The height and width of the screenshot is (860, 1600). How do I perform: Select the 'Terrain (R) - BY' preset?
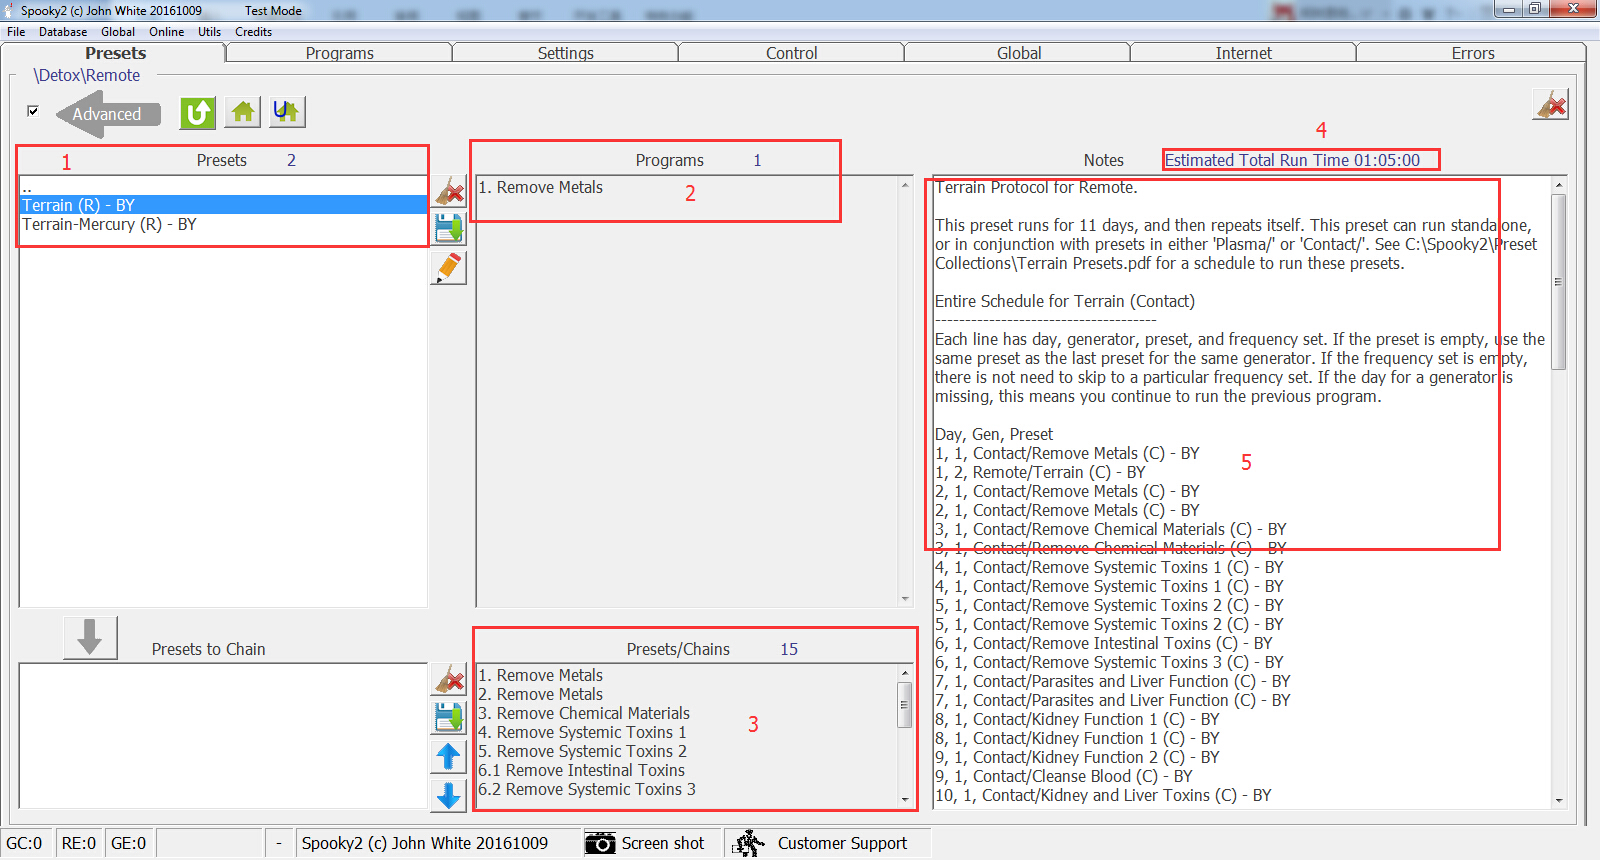tap(224, 205)
